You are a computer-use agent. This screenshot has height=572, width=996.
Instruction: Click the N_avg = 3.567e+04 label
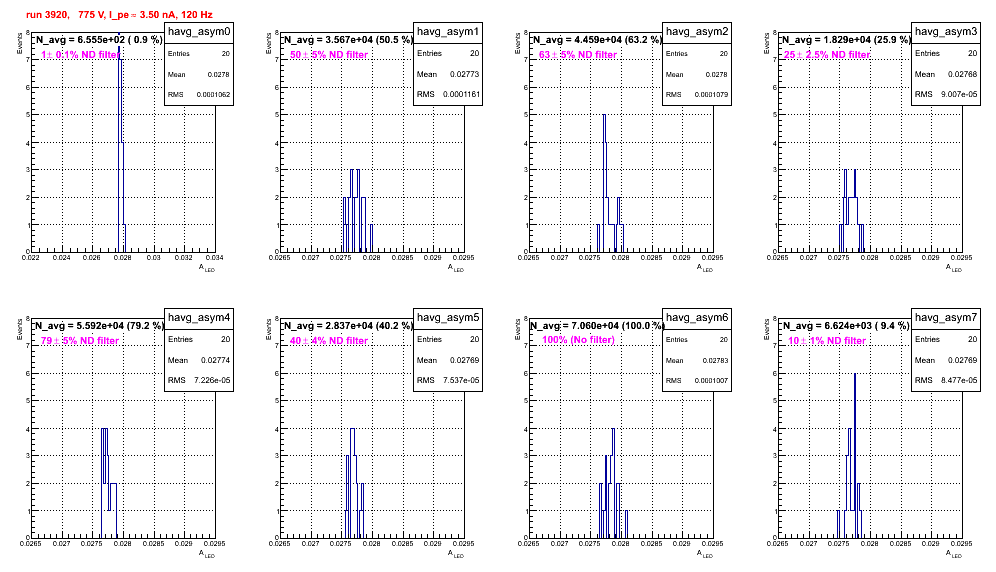pos(348,40)
